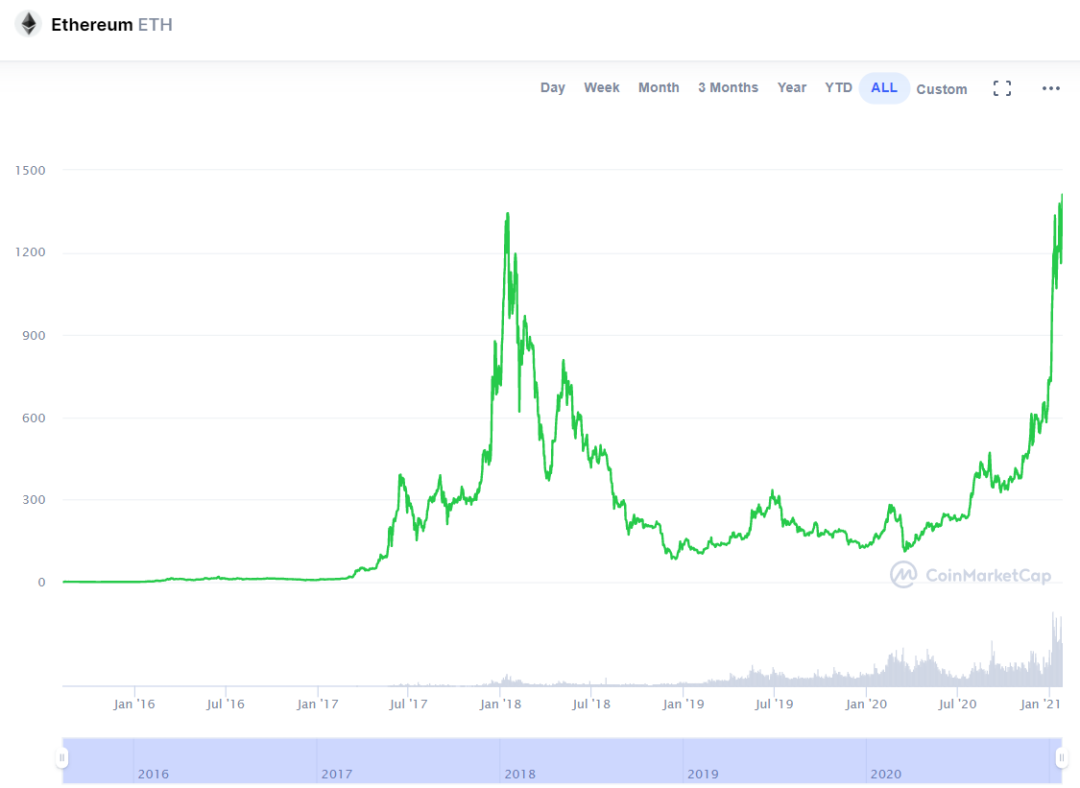Click the Jul '20 x-axis label

pyautogui.click(x=957, y=704)
